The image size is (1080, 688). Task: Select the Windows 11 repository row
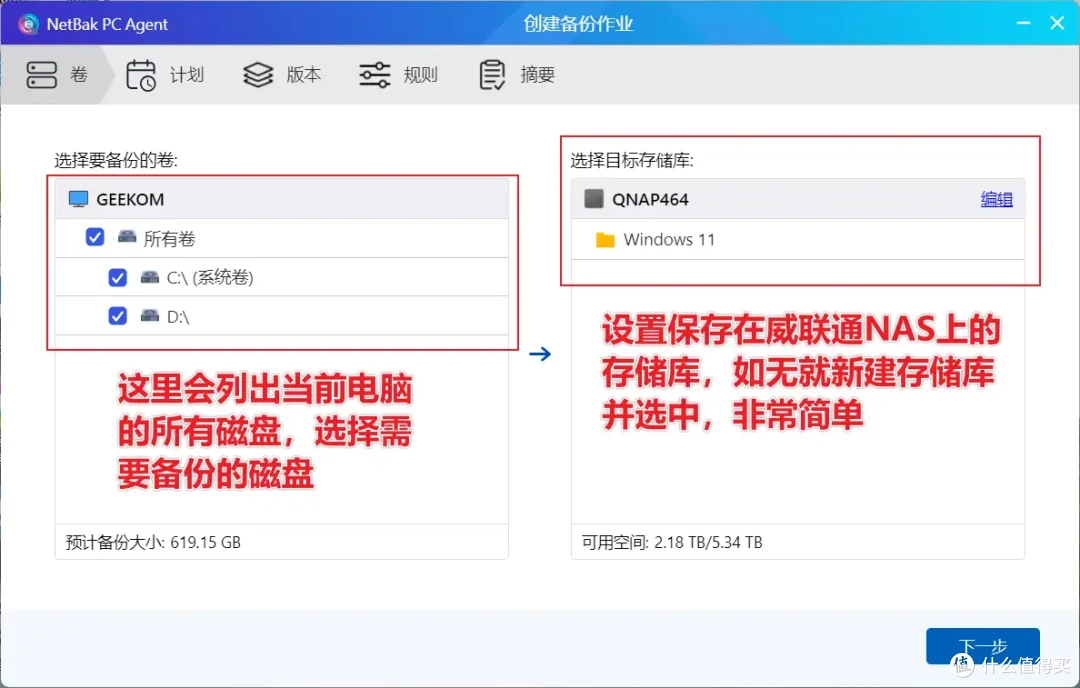(798, 240)
